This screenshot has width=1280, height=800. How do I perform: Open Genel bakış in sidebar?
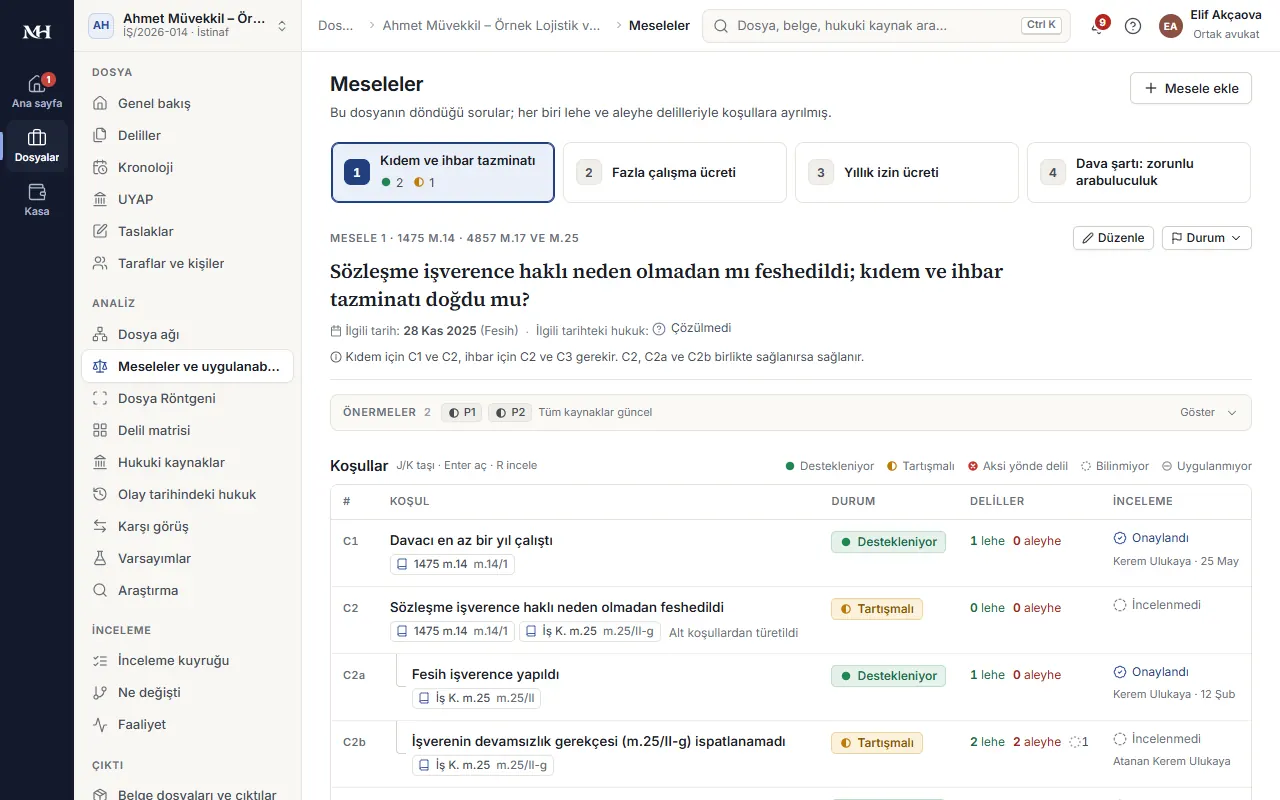tap(188, 103)
